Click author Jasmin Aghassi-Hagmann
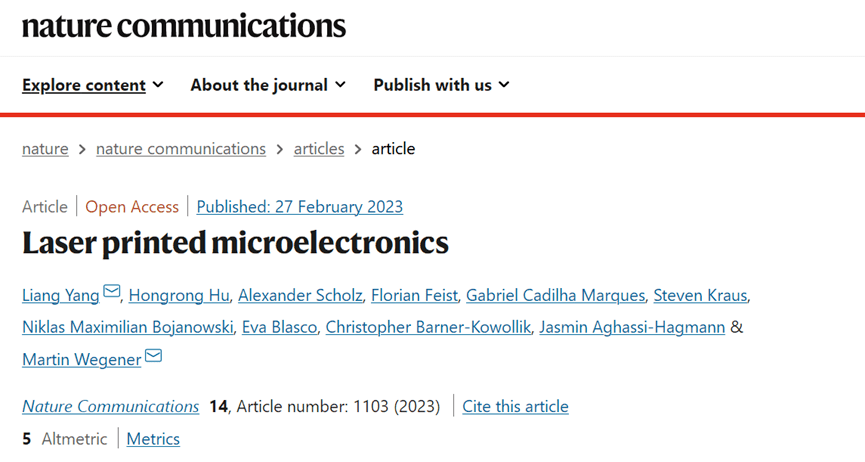 tap(632, 327)
